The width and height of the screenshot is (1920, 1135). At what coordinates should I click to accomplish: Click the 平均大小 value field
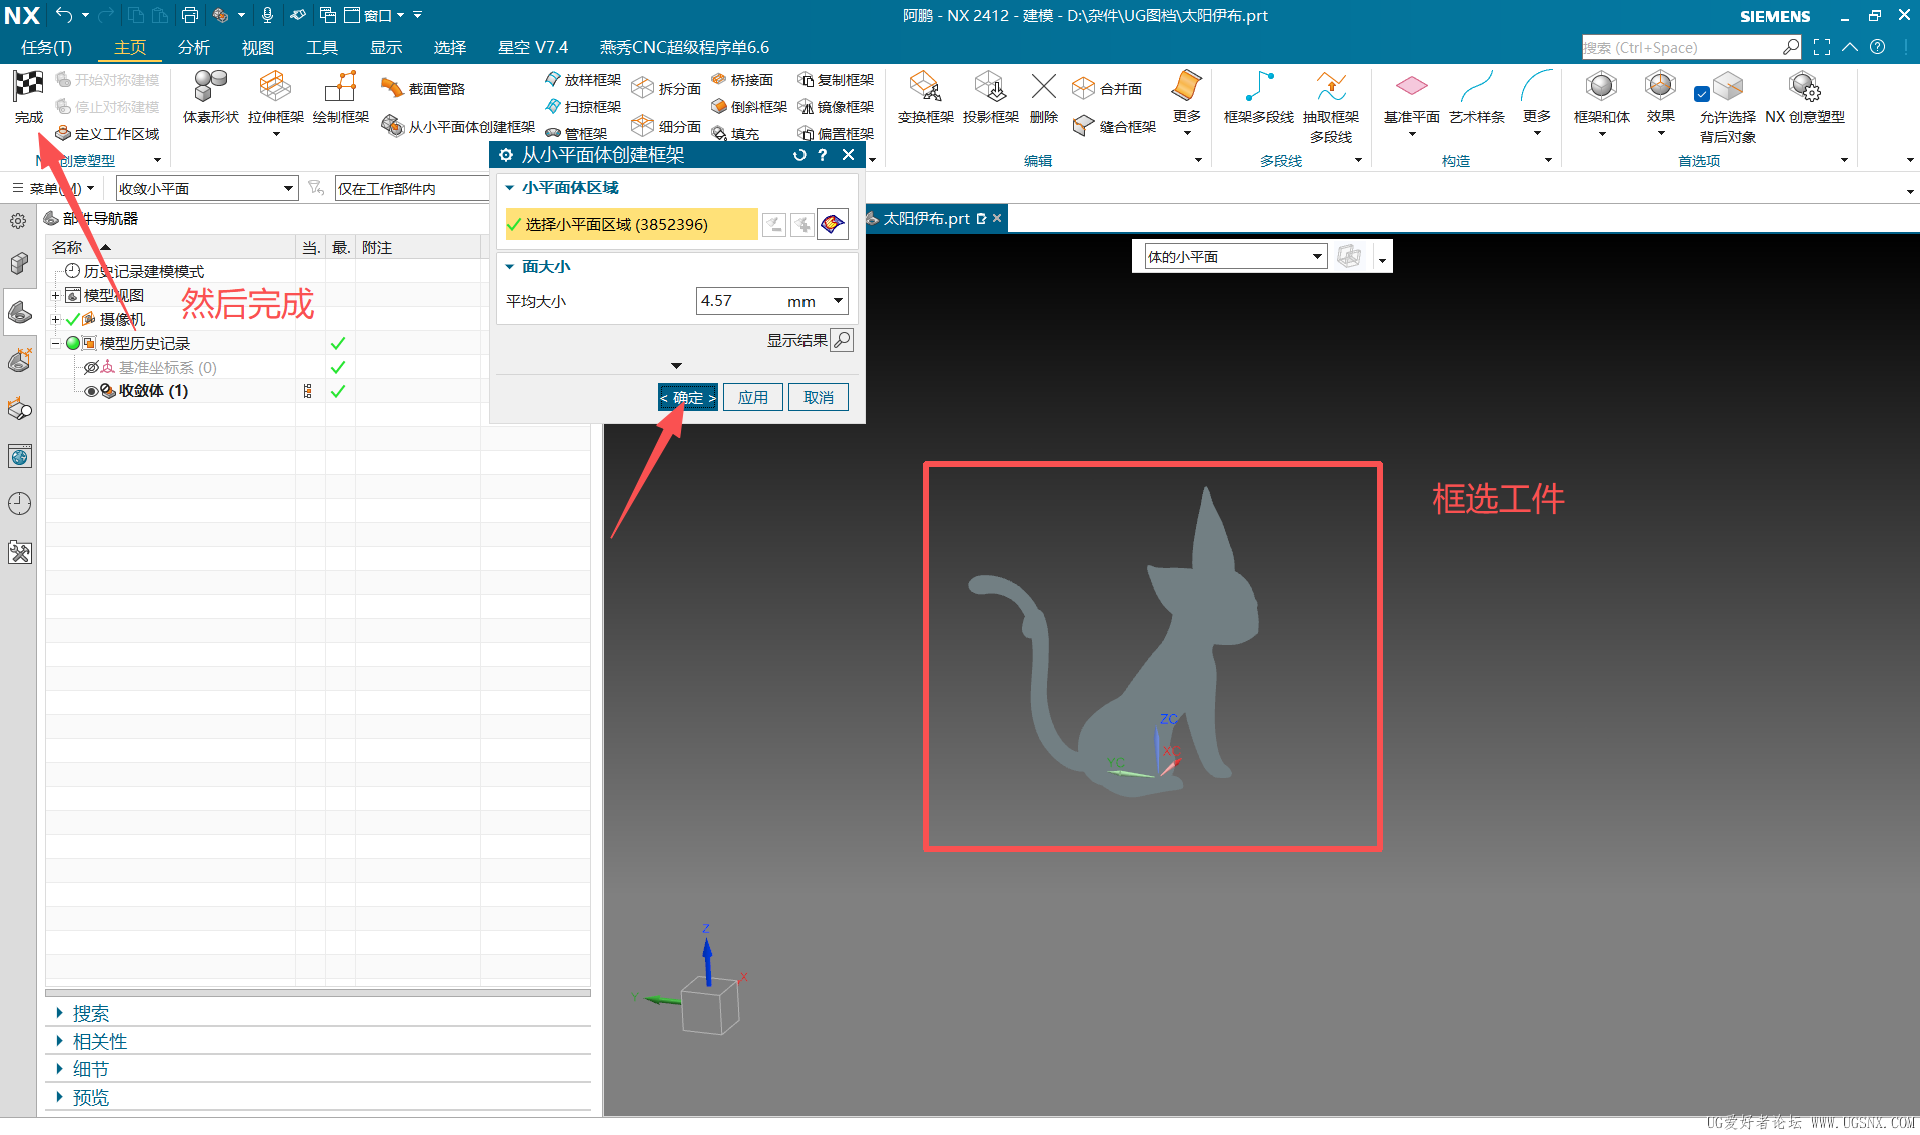click(738, 301)
